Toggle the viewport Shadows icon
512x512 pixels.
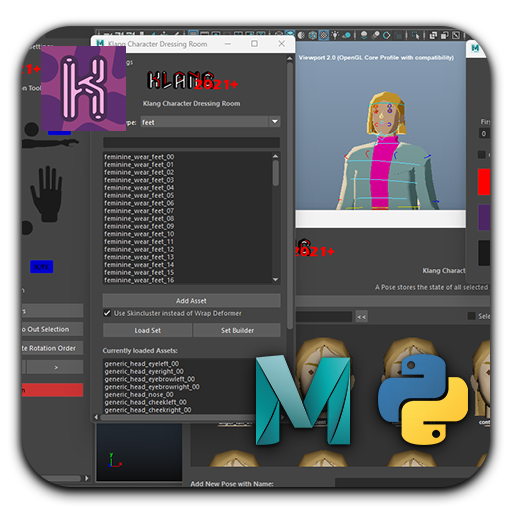pos(346,35)
